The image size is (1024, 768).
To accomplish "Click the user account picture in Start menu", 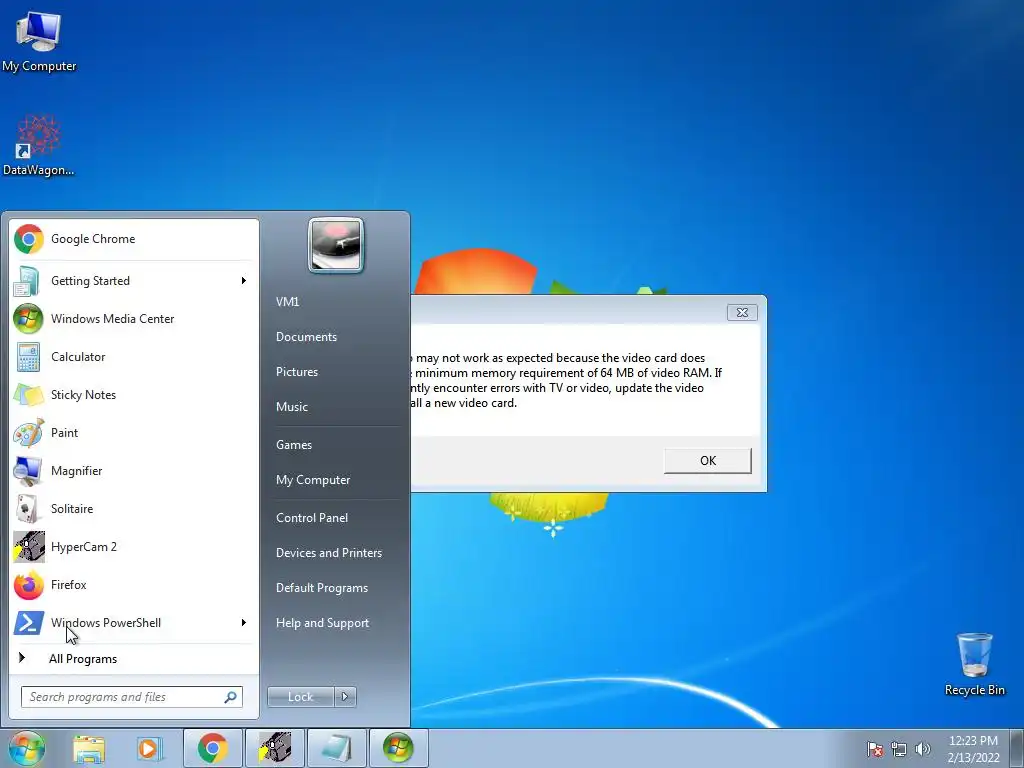I will [x=336, y=246].
